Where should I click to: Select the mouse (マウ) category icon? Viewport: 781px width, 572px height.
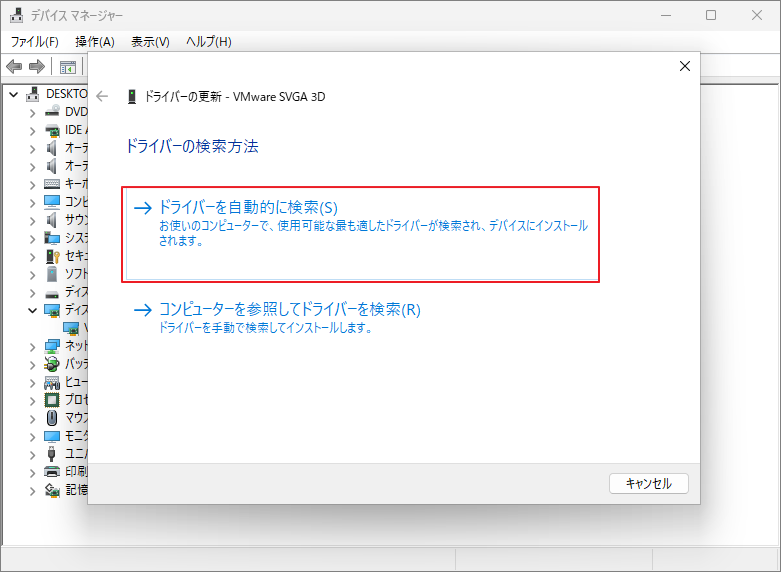tap(52, 418)
